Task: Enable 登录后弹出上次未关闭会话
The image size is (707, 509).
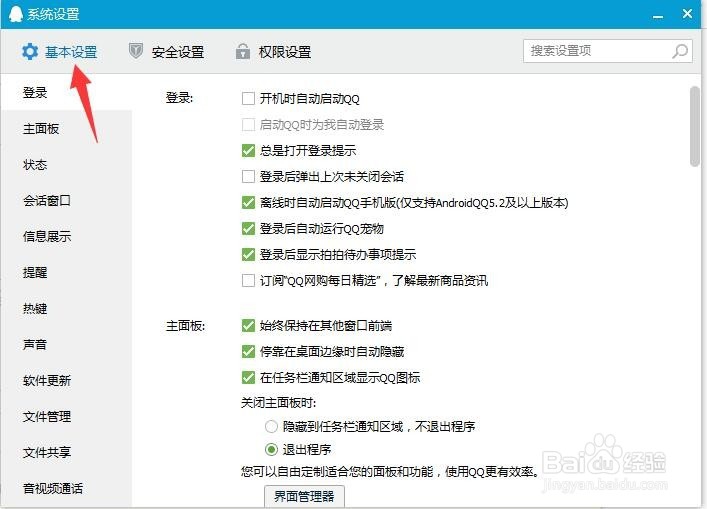Action: point(248,176)
